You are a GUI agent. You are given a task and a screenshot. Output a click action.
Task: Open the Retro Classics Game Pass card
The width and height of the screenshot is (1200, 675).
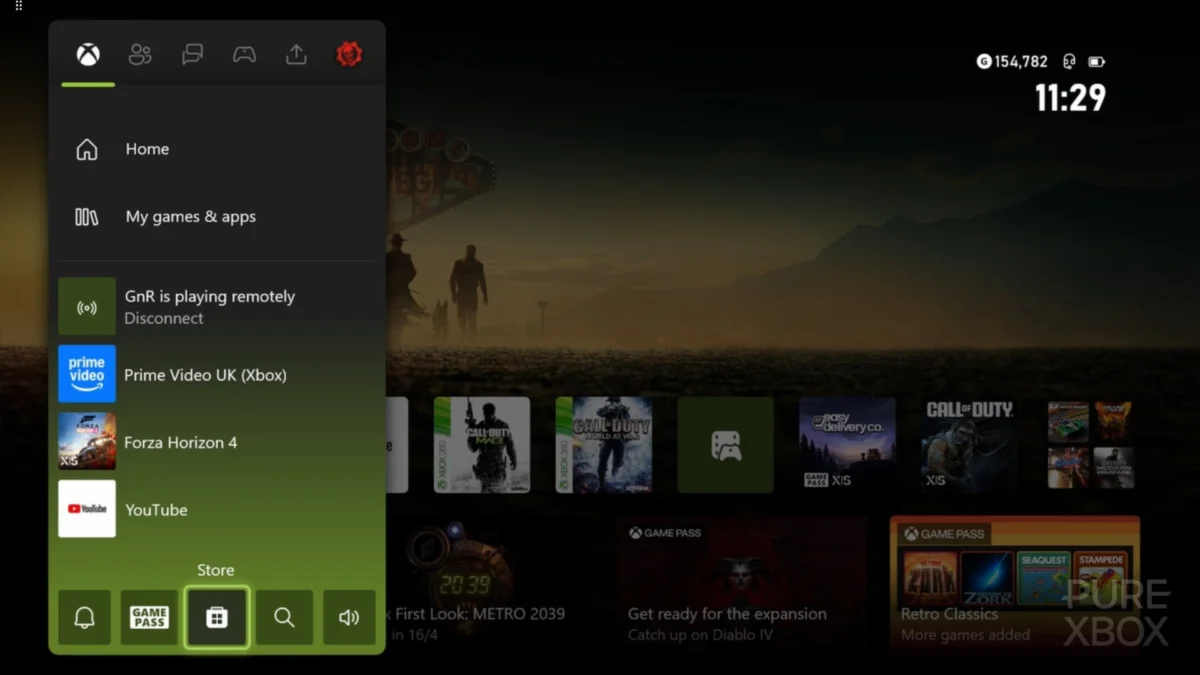(1013, 585)
